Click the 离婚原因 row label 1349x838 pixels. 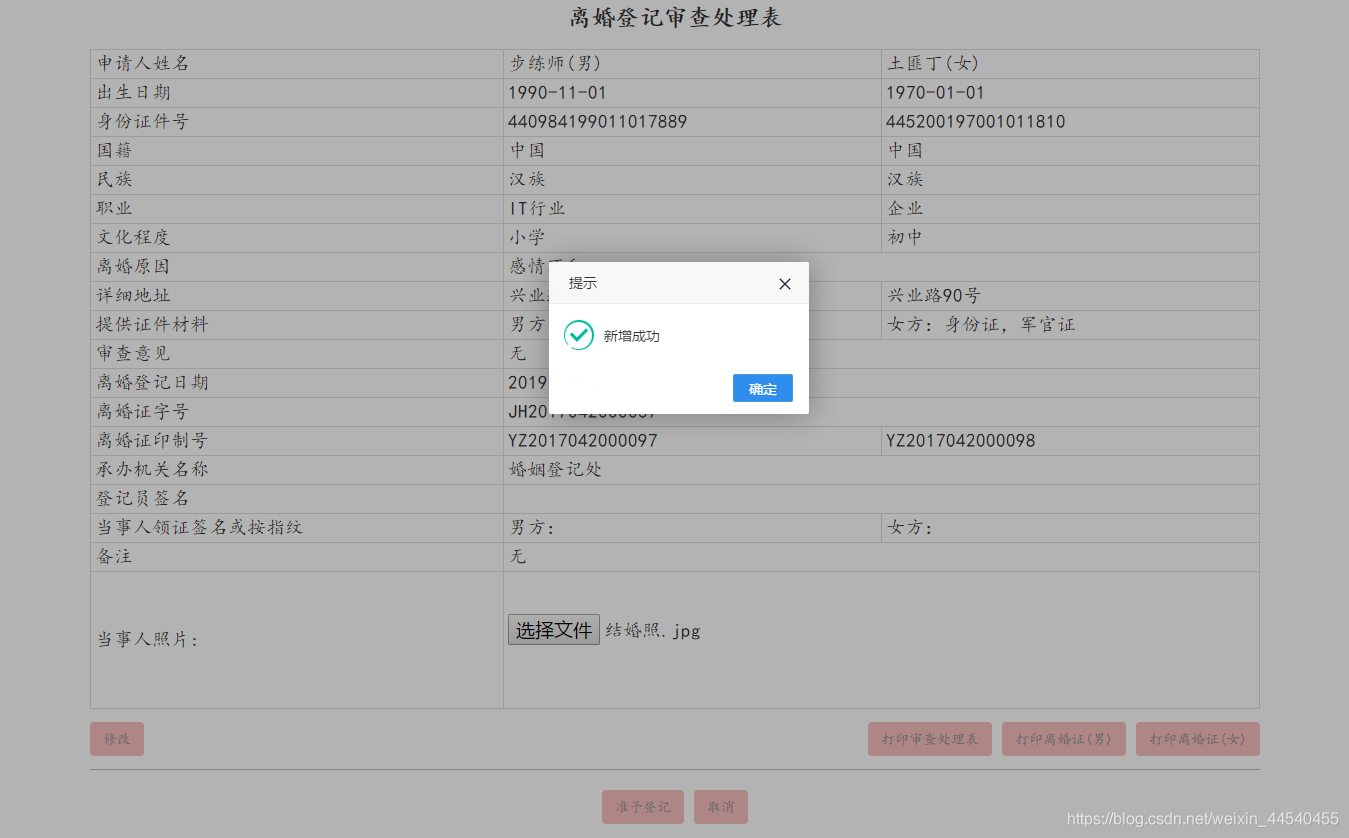pos(133,266)
